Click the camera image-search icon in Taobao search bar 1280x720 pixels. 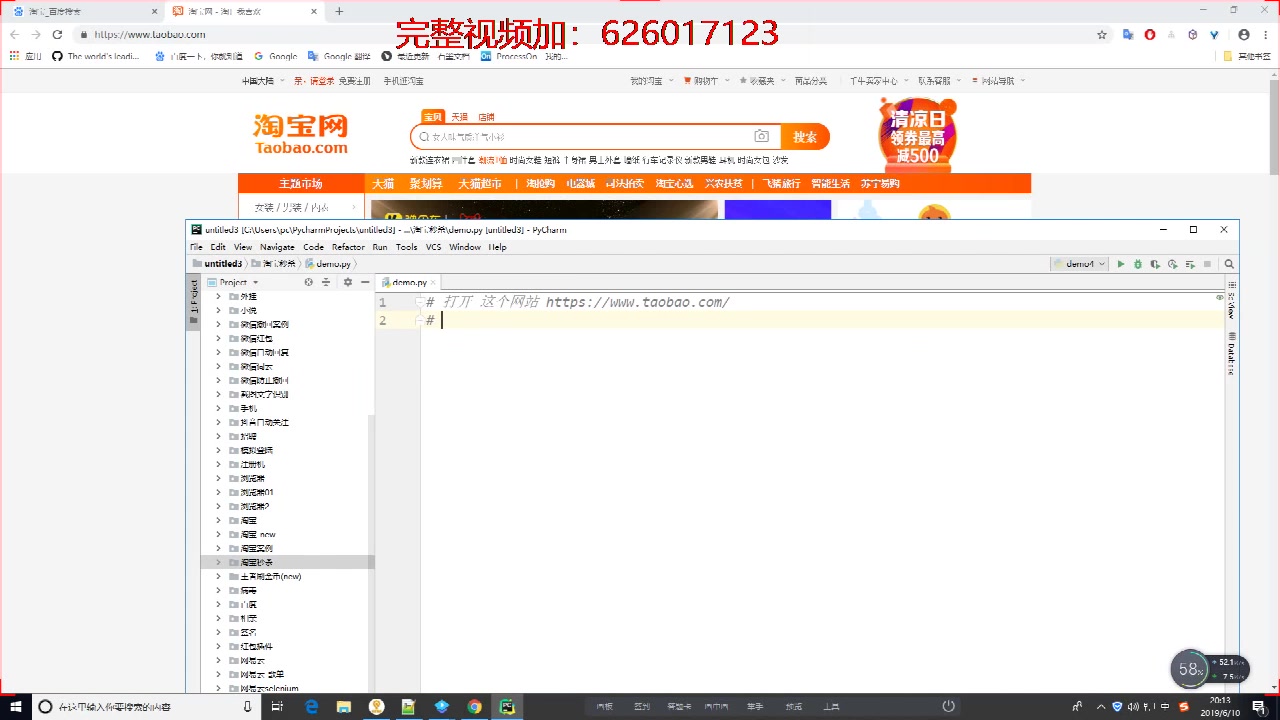point(762,136)
